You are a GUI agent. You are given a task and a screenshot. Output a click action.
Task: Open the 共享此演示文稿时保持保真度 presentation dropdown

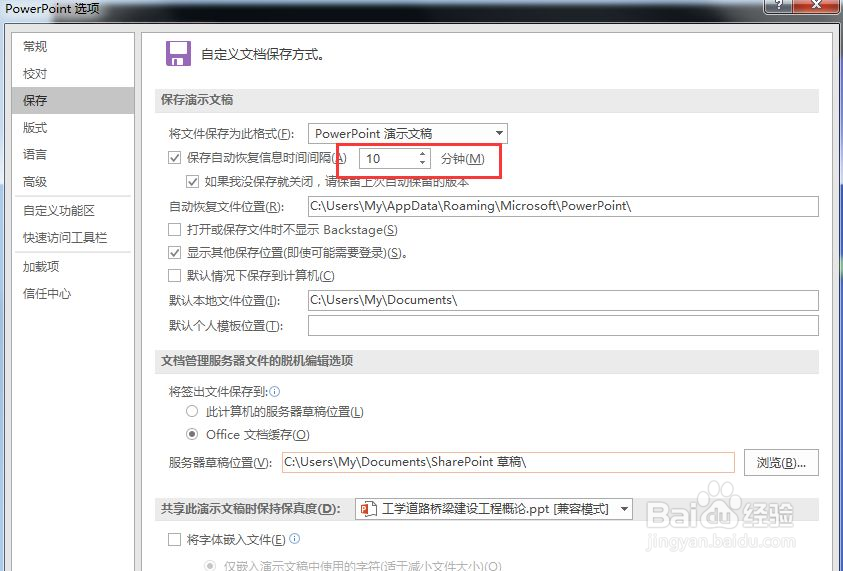(x=494, y=509)
